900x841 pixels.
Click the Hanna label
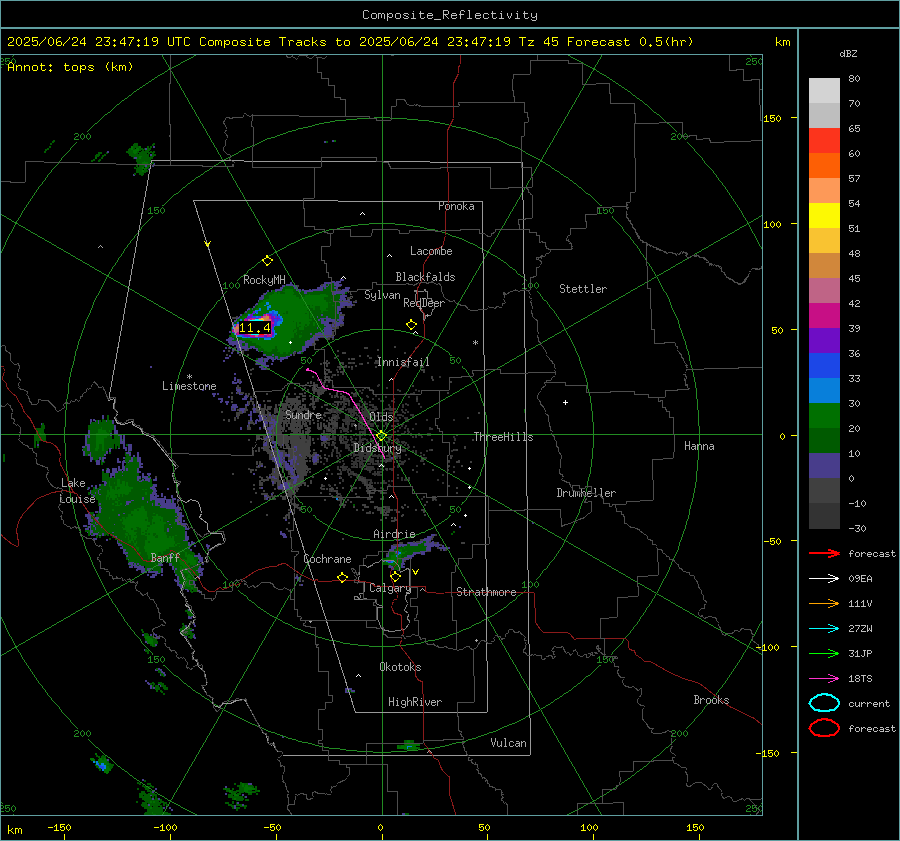point(699,445)
